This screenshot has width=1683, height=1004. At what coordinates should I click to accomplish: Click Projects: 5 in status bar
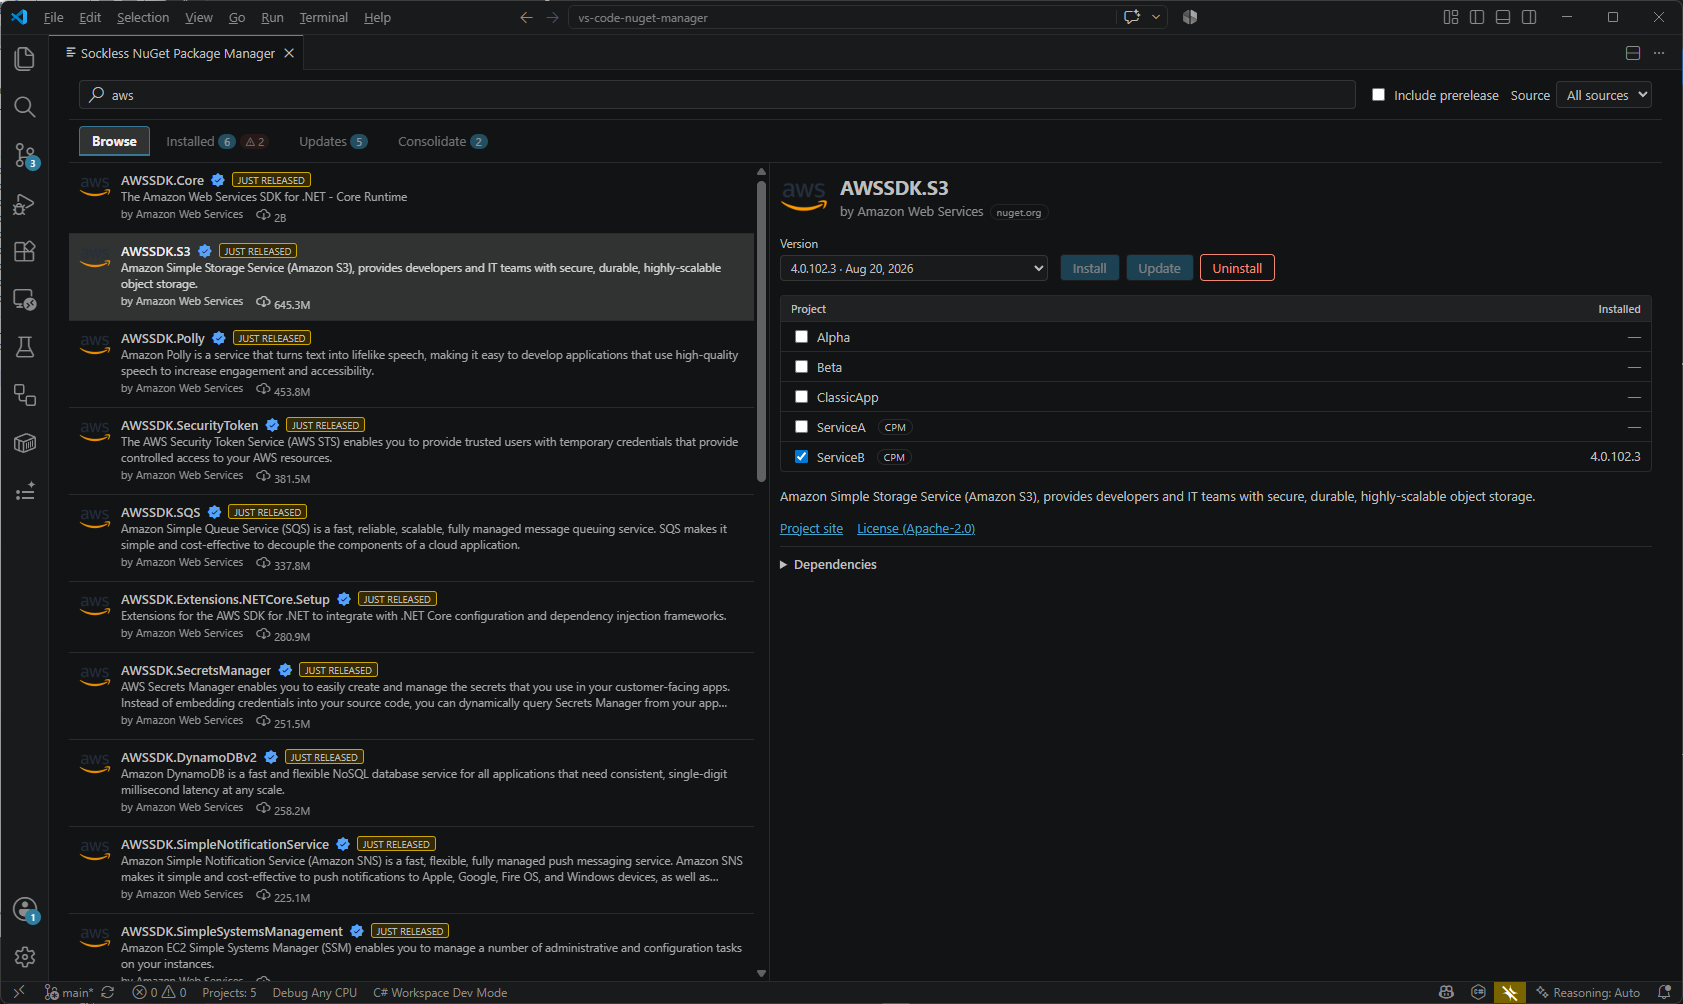pyautogui.click(x=229, y=992)
